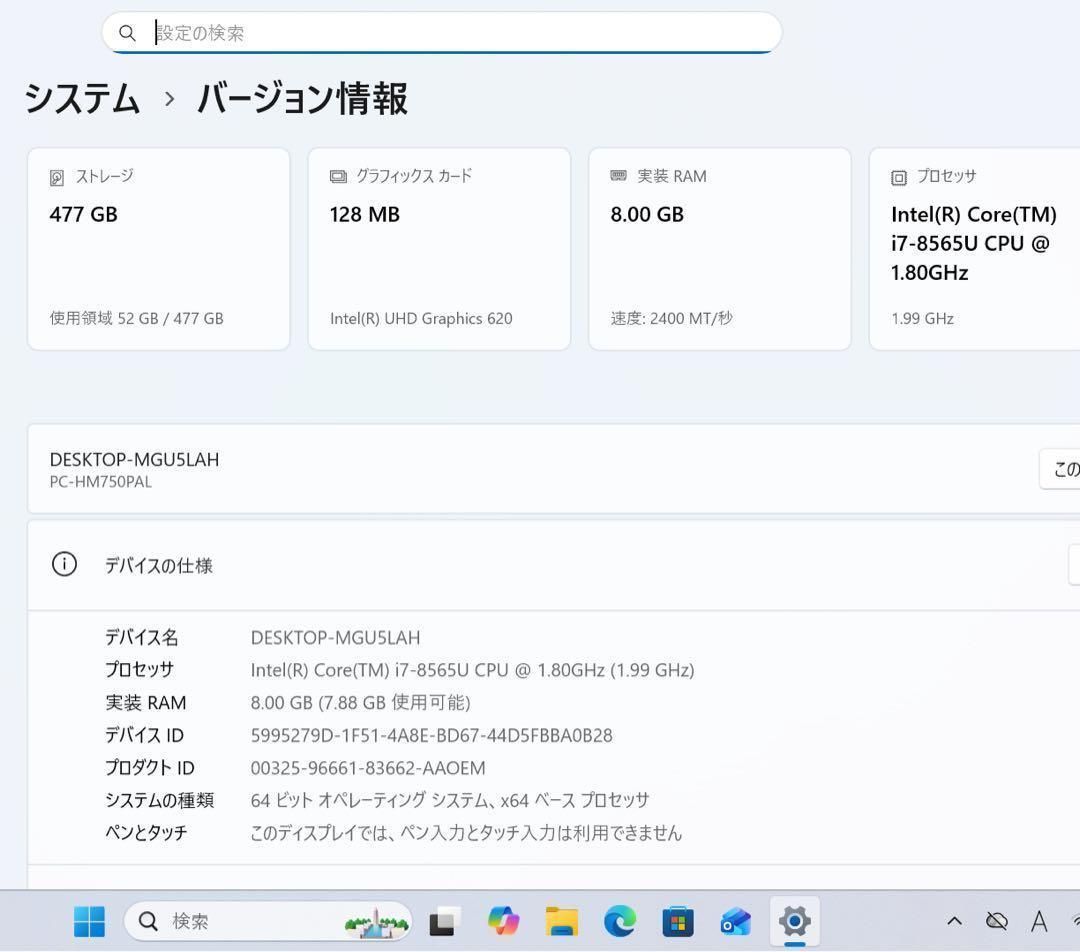Expand hidden system tray icons
Viewport: 1080px width, 952px height.
(x=954, y=921)
